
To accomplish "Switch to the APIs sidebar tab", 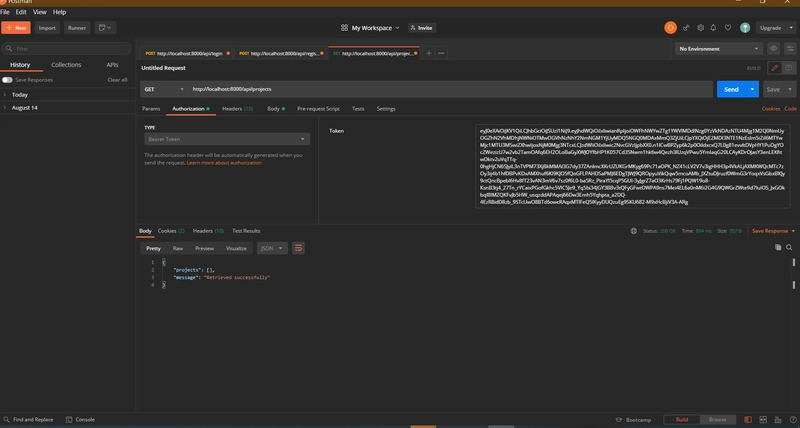I will pos(112,65).
